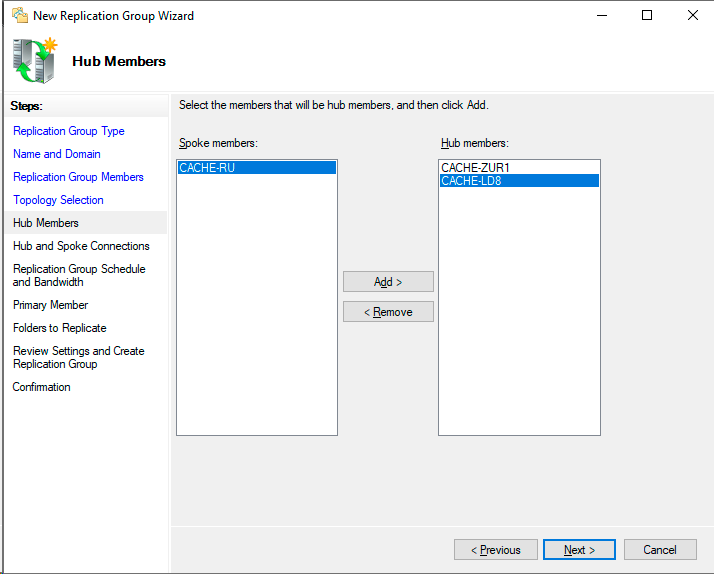Click the Hub Members step in sidebar
Viewport: 714px width, 574px height.
46,223
